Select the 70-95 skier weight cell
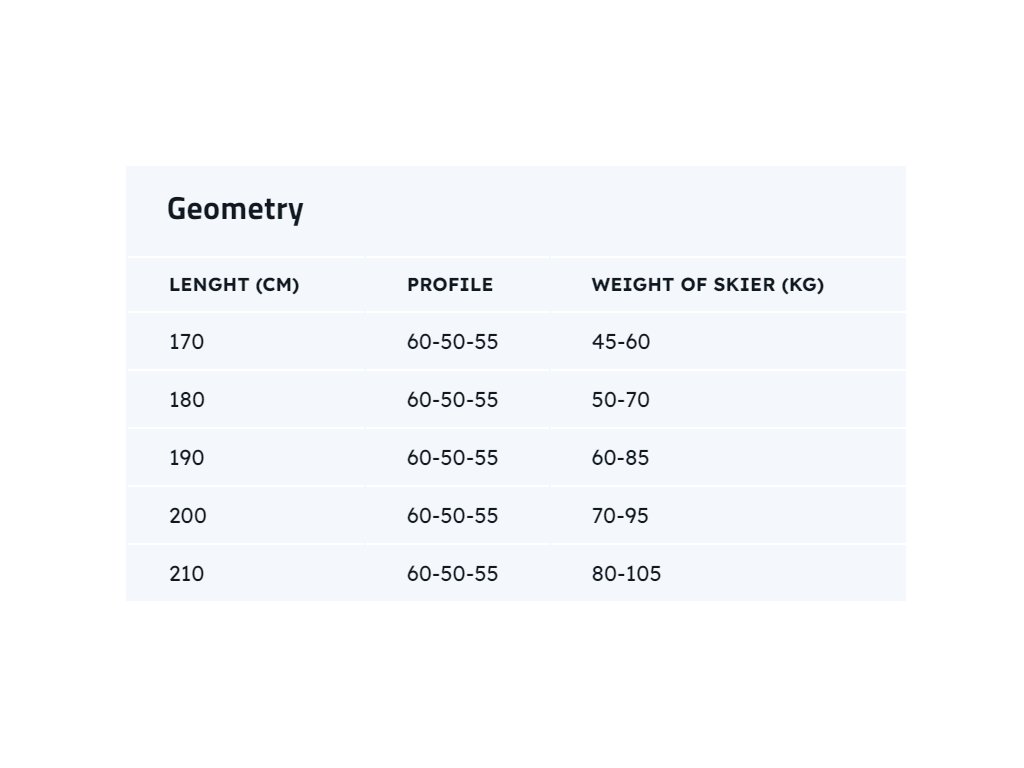Viewport: 1024px width, 768px height. 620,516
